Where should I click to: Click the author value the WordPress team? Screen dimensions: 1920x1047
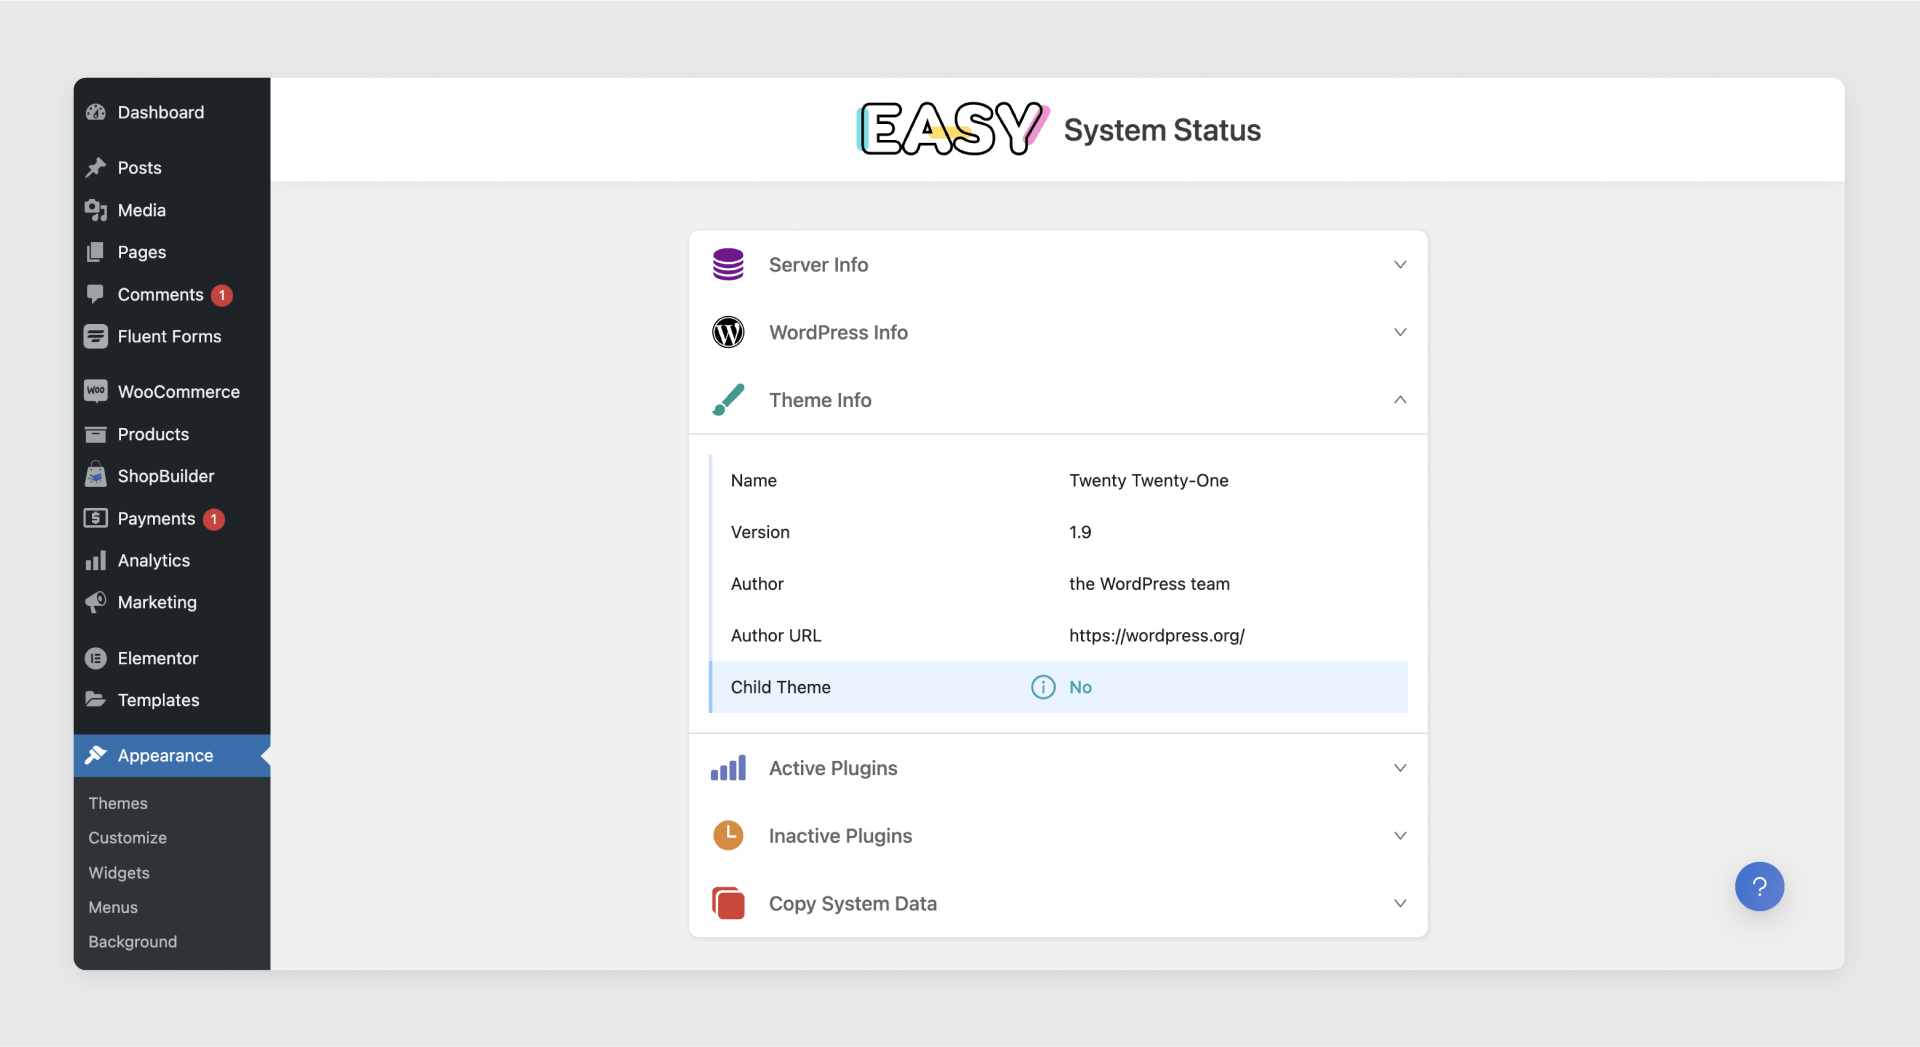tap(1149, 584)
